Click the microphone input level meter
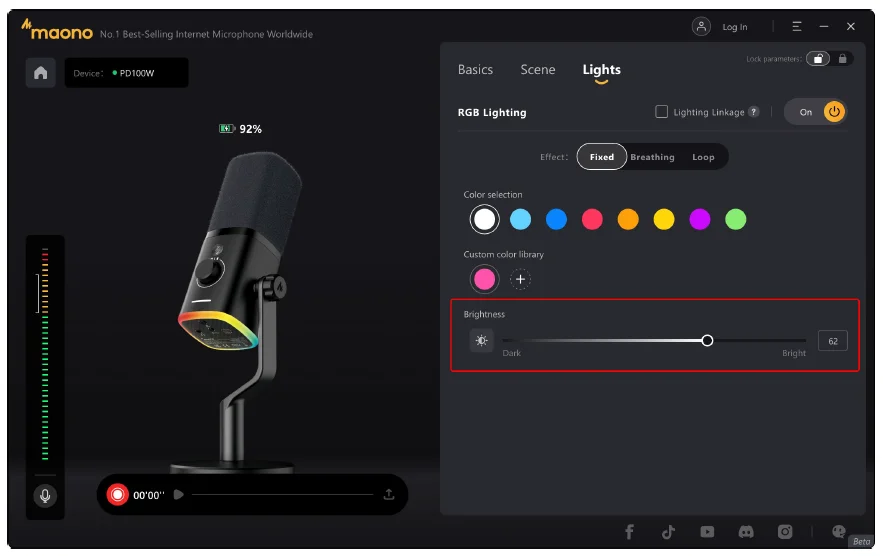Image resolution: width=883 pixels, height=556 pixels. click(x=44, y=354)
